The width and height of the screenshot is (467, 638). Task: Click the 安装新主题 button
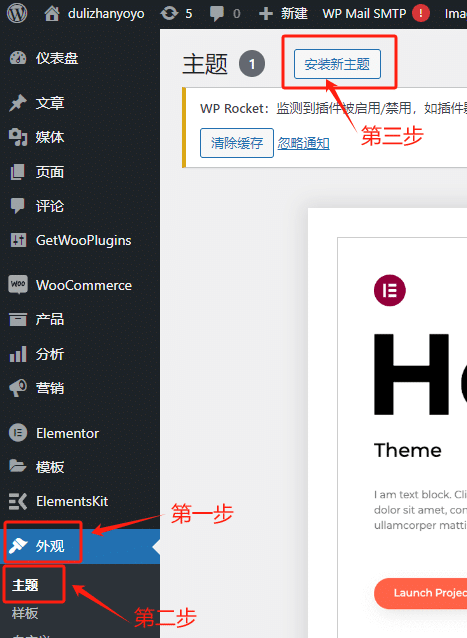click(x=337, y=64)
